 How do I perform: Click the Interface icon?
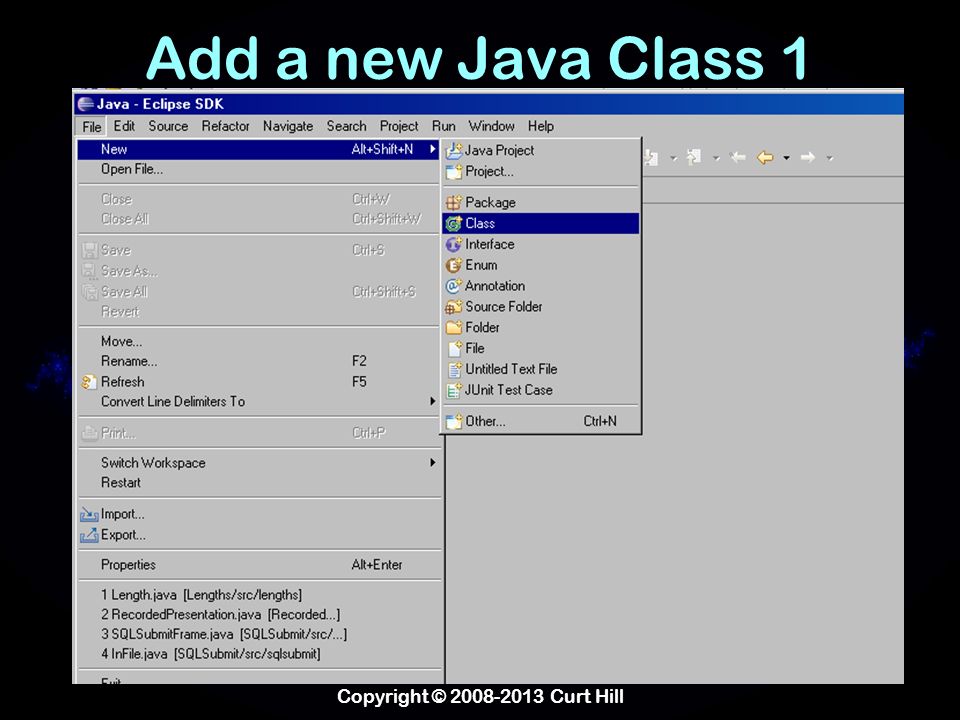pyautogui.click(x=454, y=244)
